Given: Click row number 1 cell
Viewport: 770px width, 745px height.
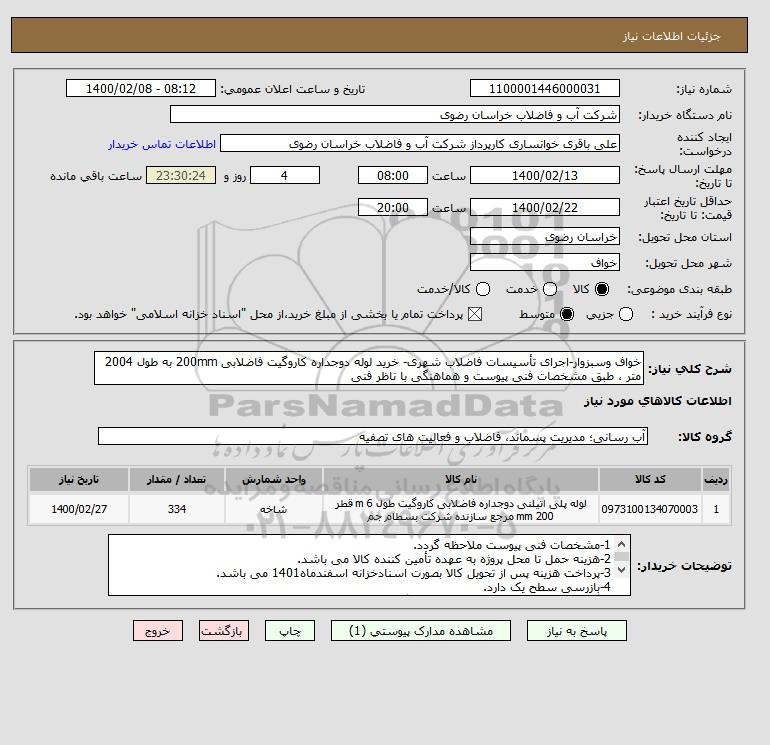Looking at the screenshot, I should (x=716, y=509).
